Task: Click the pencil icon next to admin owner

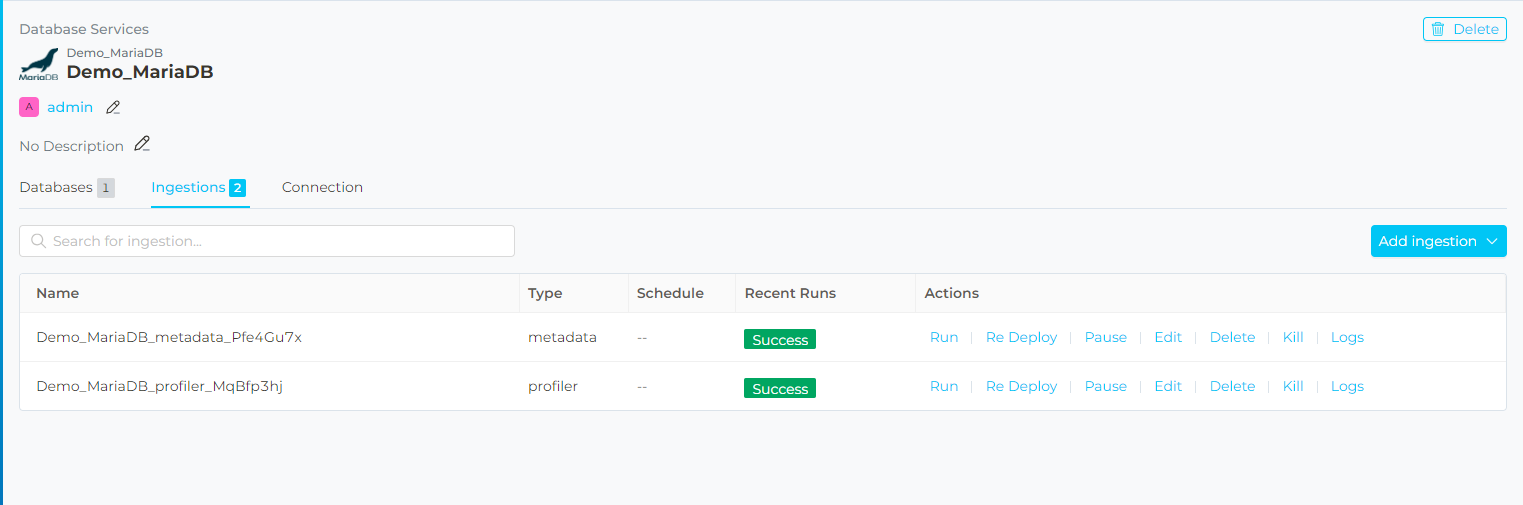Action: [113, 107]
